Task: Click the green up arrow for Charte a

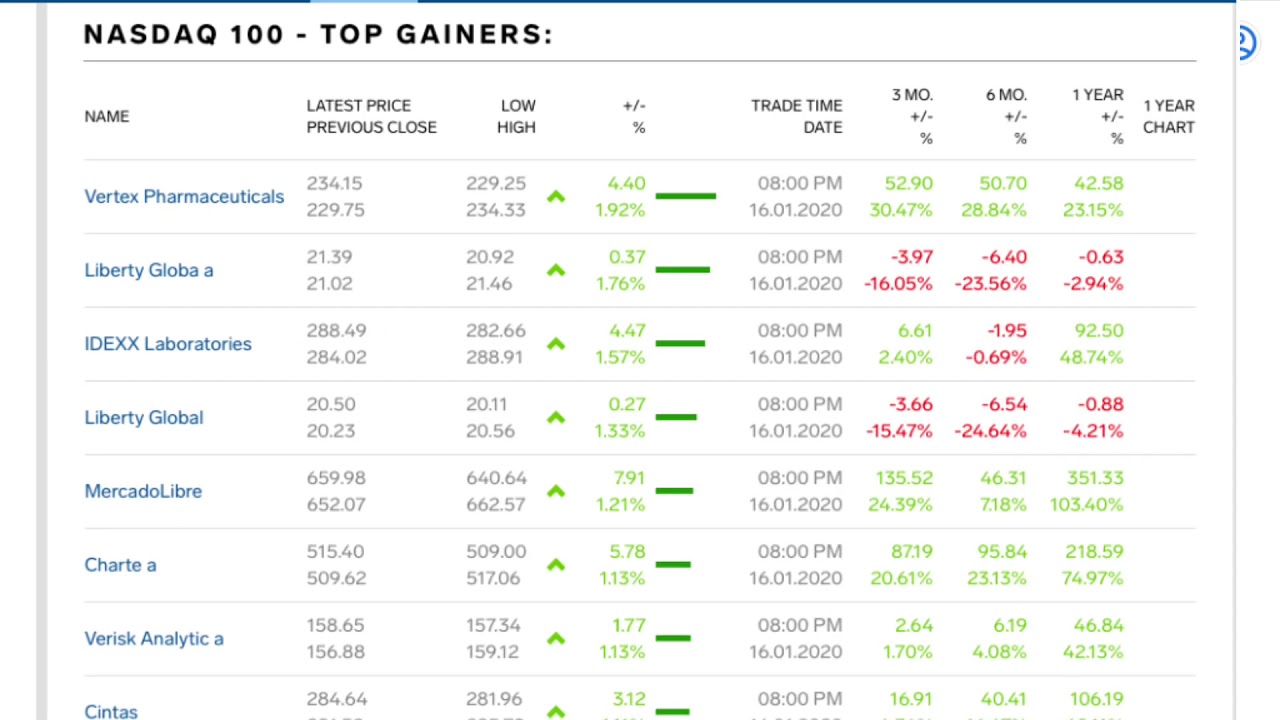Action: (x=556, y=565)
